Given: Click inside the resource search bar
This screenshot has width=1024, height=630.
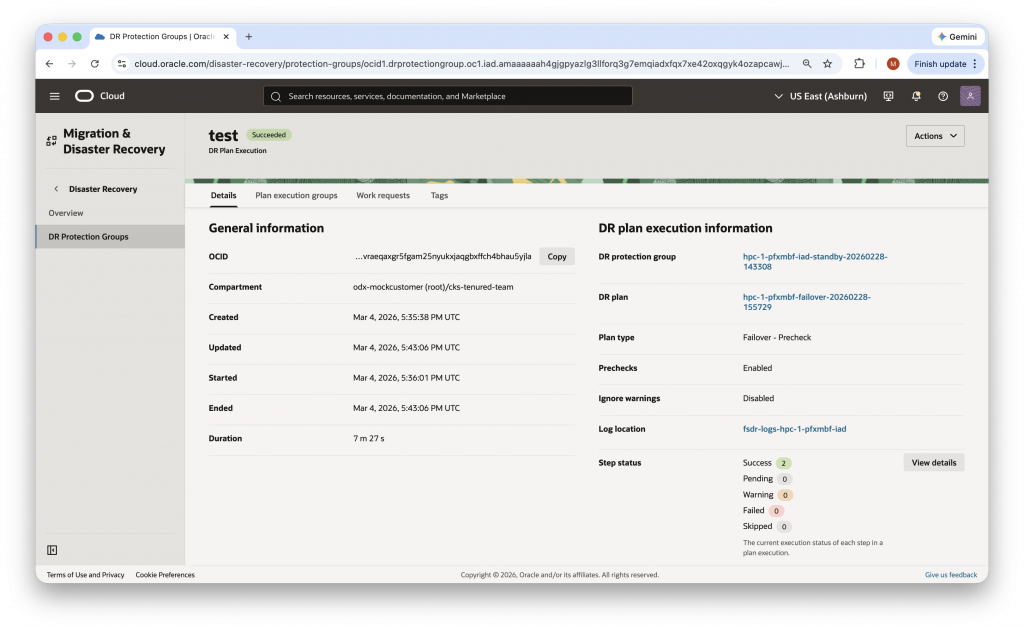Looking at the screenshot, I should [x=450, y=96].
